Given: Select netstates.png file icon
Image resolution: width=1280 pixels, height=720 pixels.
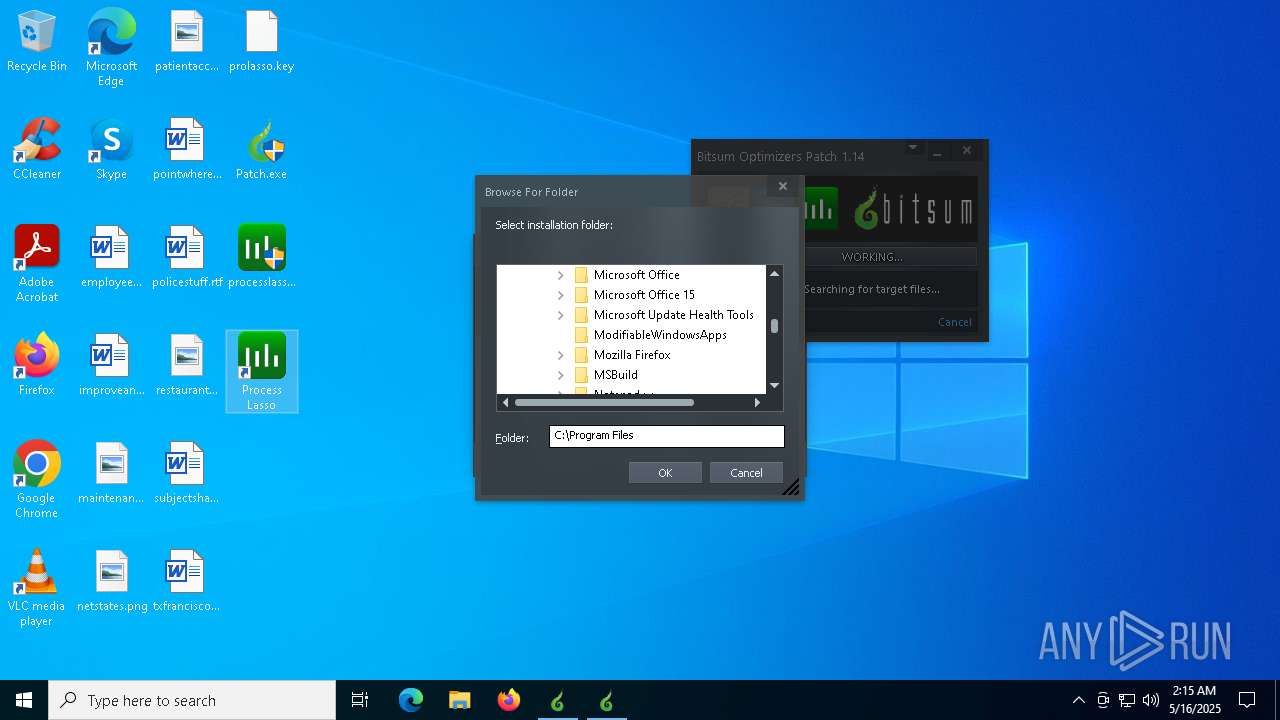Looking at the screenshot, I should [x=111, y=582].
